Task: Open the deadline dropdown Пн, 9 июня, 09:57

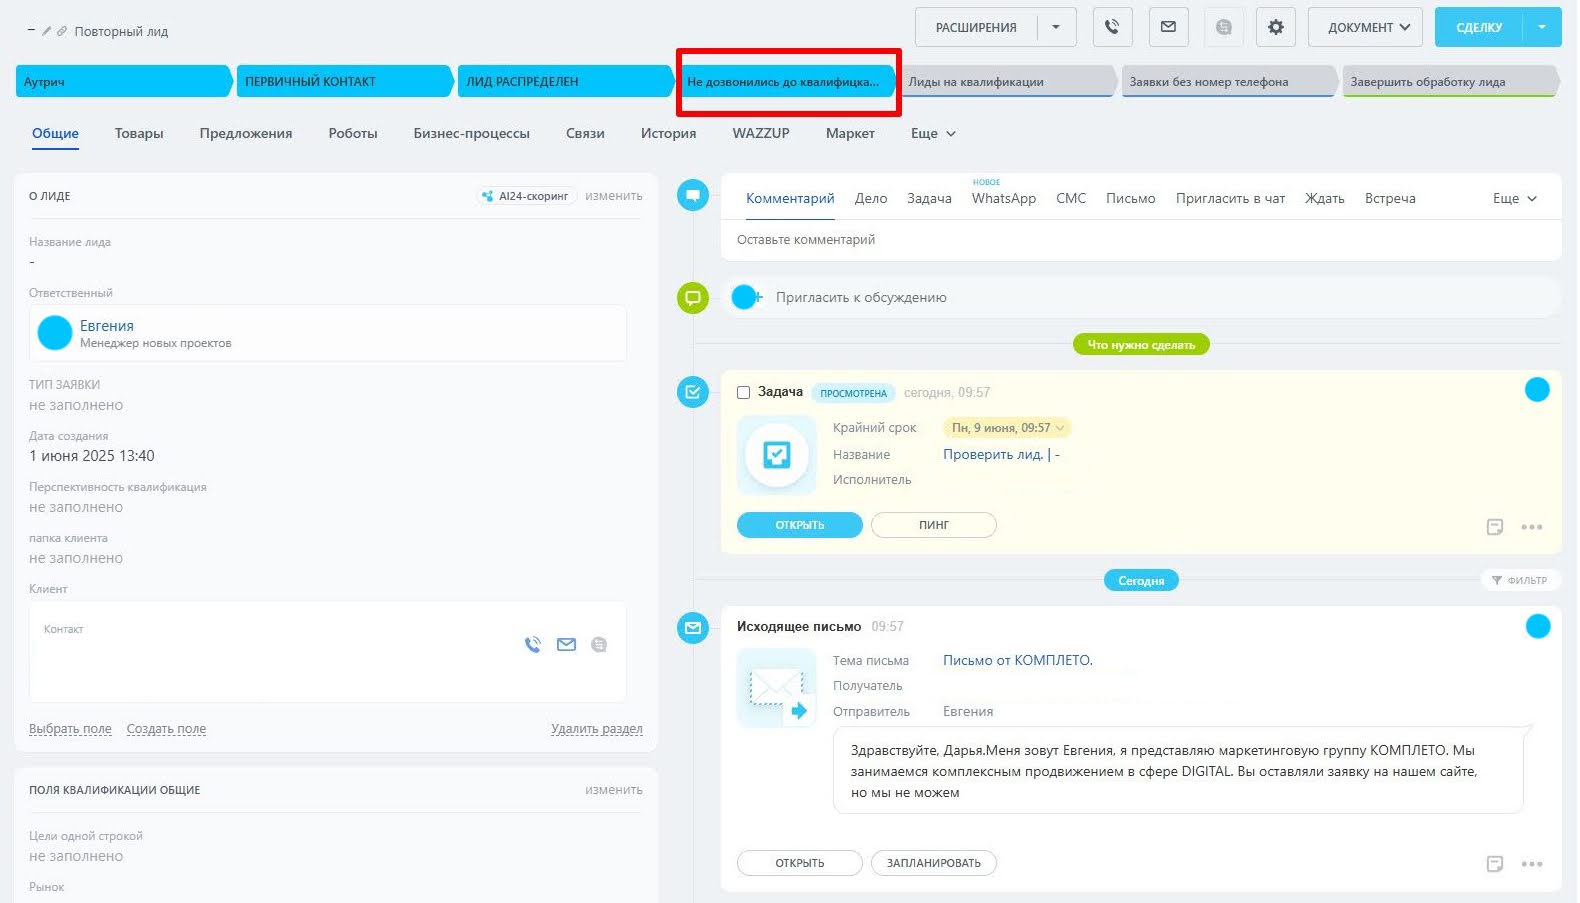Action: 1007,428
